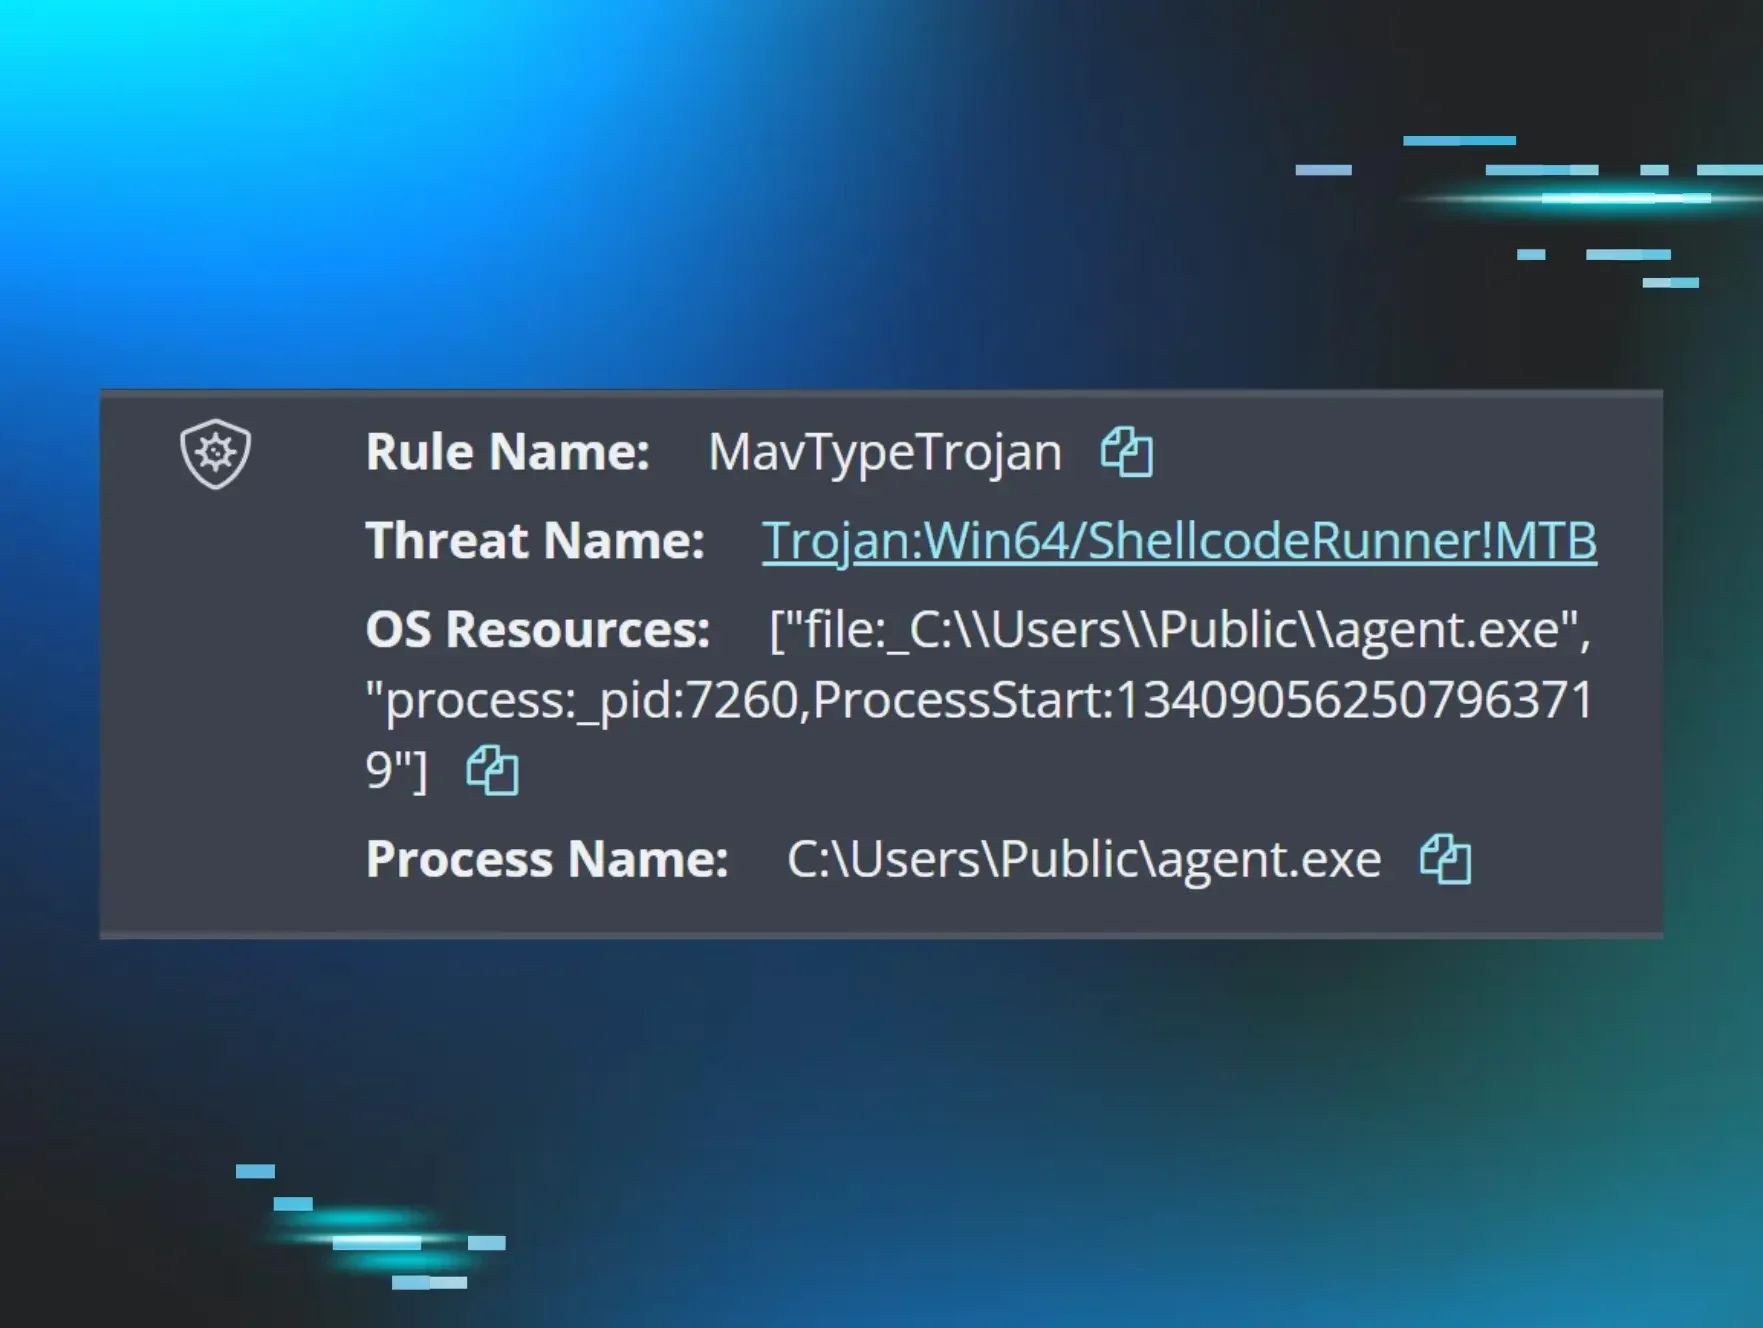Open the Trojan:Win64/ShellcodeRunner!MTB threat link
1763x1328 pixels.
coord(1178,541)
